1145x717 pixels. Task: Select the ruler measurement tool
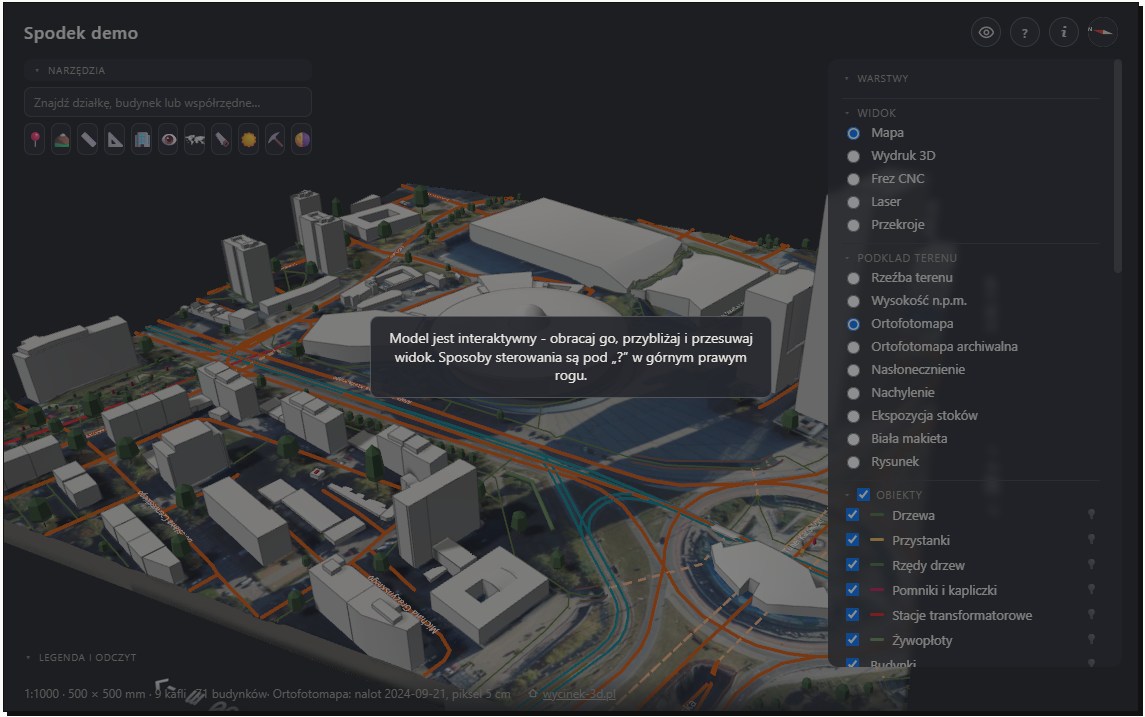(88, 139)
